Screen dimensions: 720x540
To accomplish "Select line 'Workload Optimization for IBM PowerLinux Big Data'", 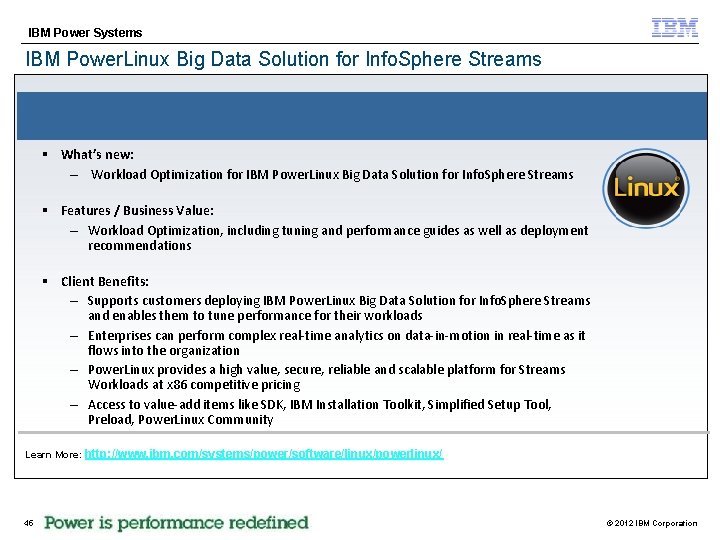I will pos(332,174).
